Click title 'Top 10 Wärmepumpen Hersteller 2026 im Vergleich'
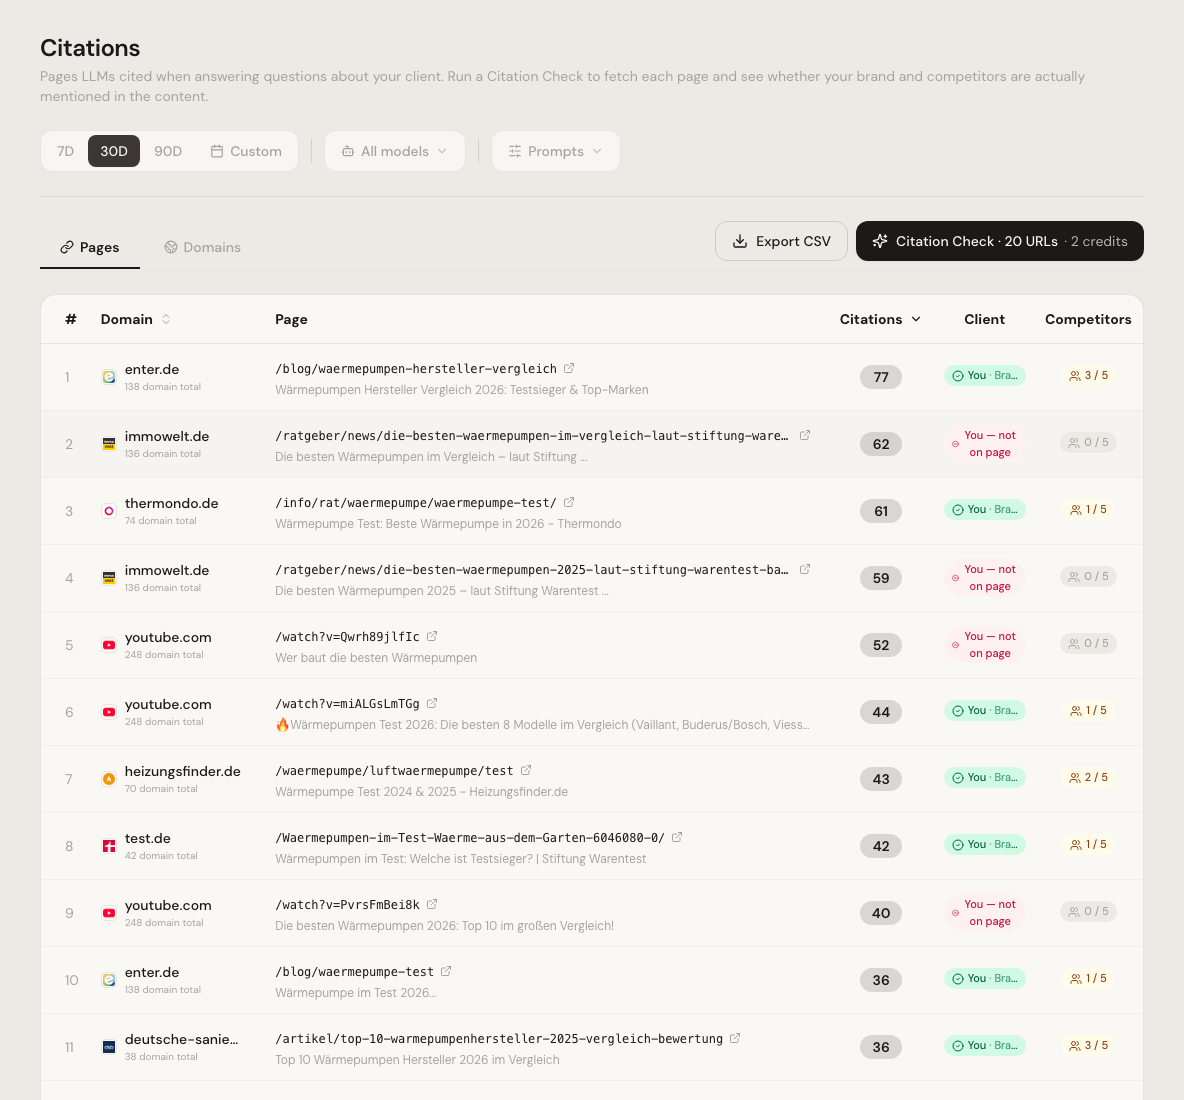 click(417, 1060)
